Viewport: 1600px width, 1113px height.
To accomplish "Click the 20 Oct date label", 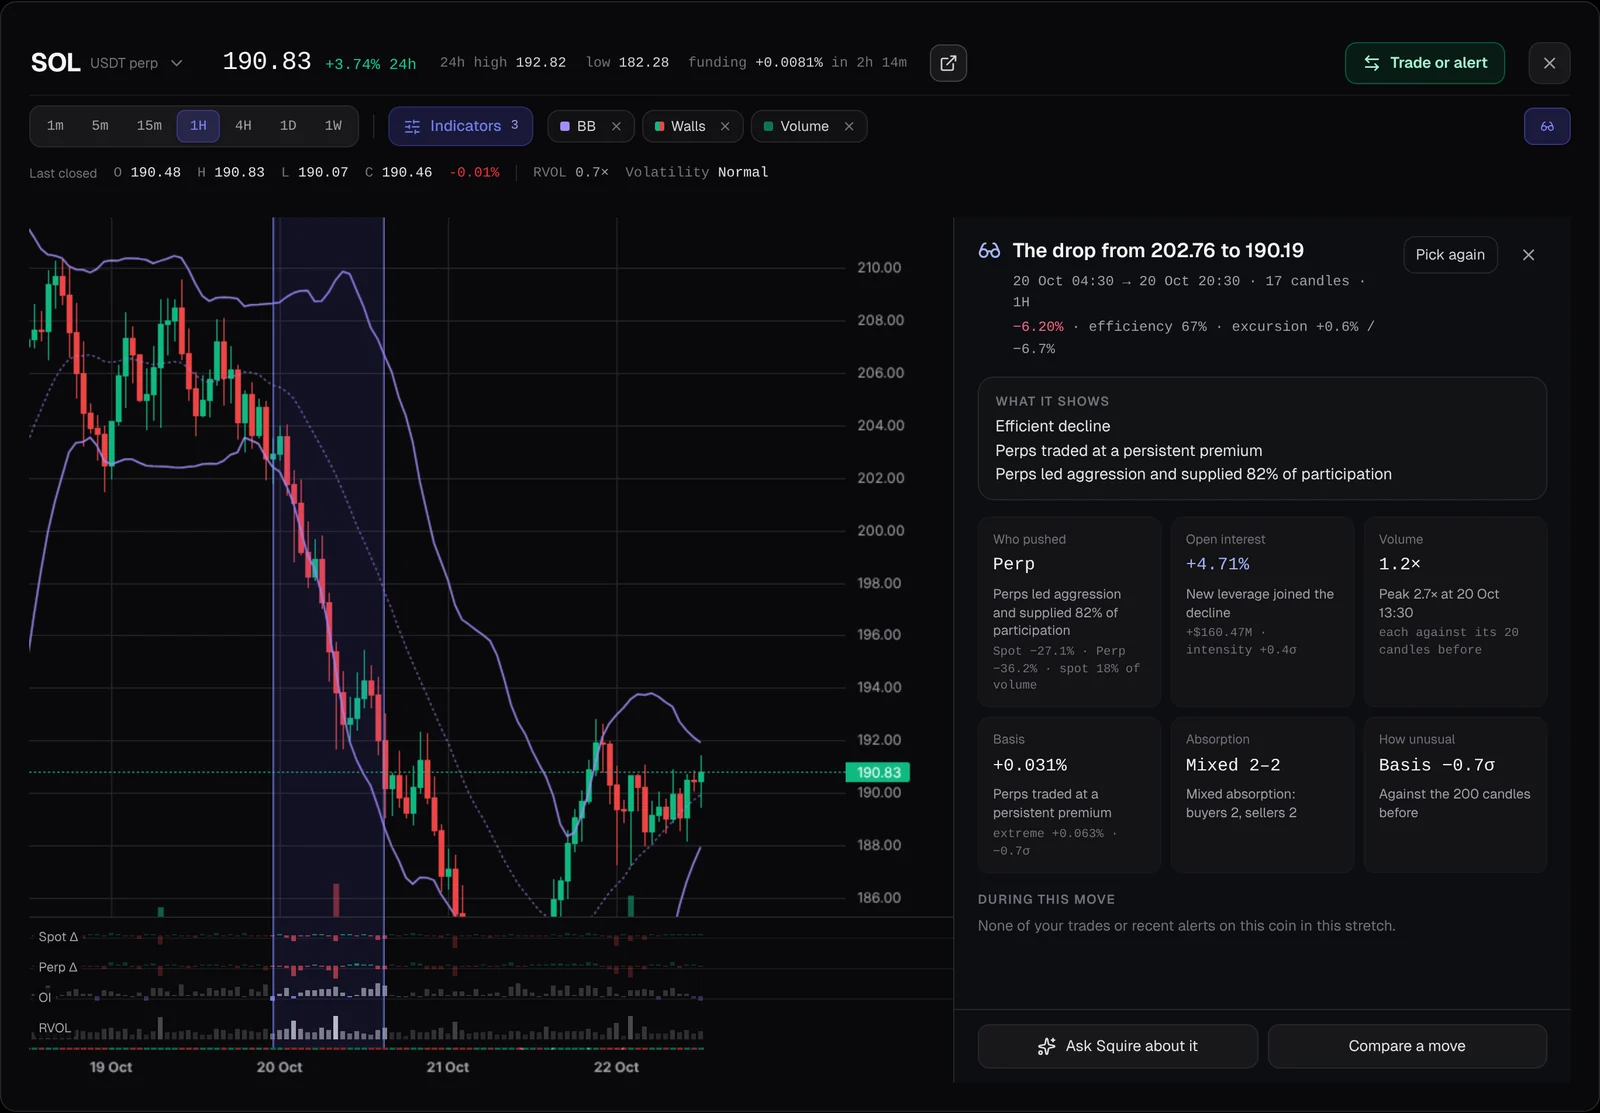I will pos(279,1067).
